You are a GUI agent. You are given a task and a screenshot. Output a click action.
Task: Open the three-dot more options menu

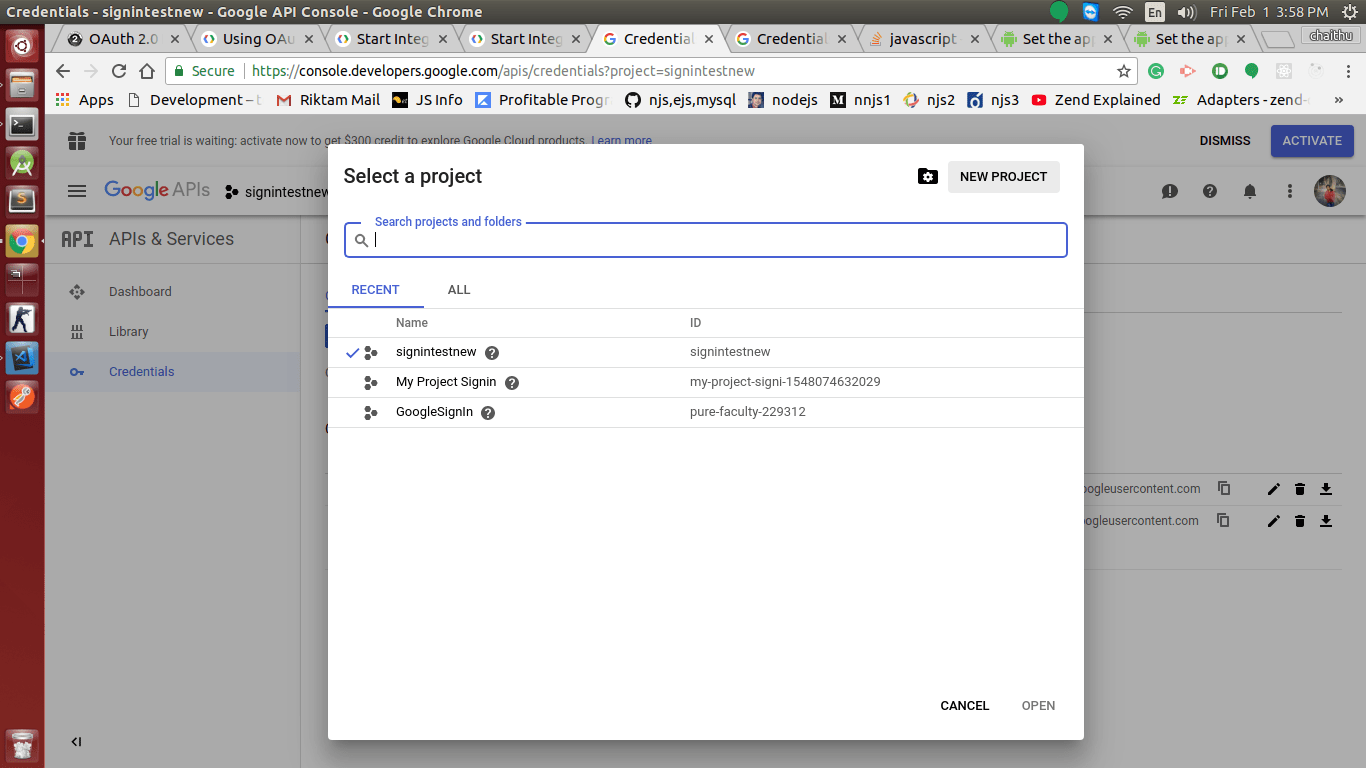coord(1290,191)
